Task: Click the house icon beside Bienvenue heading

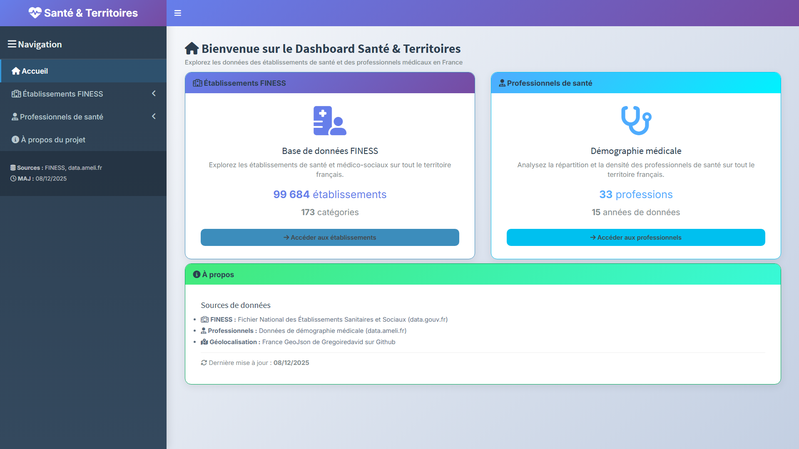Action: click(x=192, y=48)
